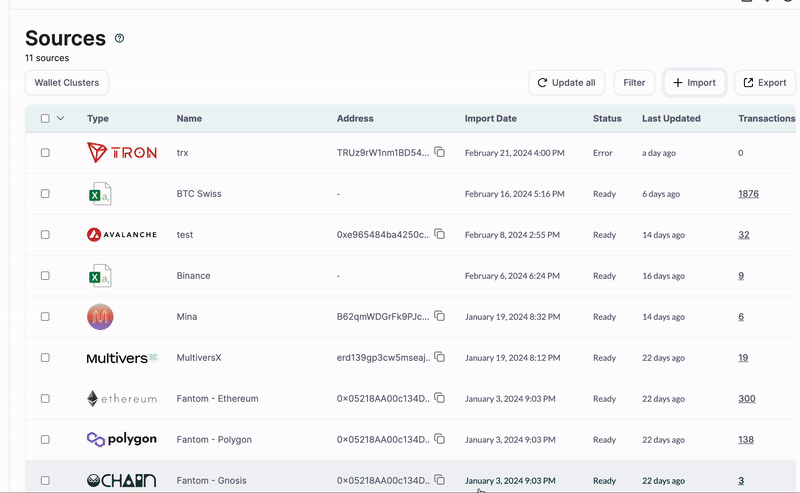Copy the Fantom - Ethereum address
This screenshot has height=493, width=800.
[x=439, y=398]
